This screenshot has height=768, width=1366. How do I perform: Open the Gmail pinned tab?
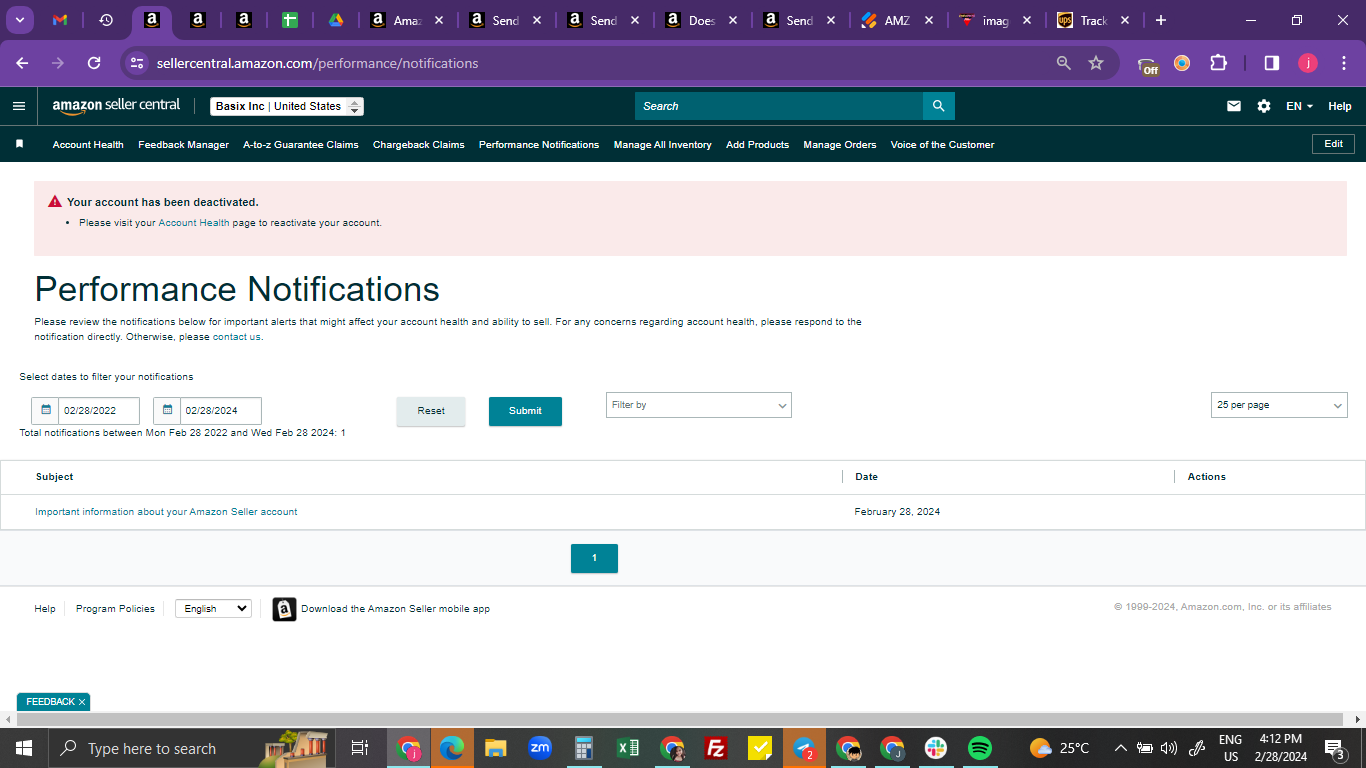coord(60,20)
